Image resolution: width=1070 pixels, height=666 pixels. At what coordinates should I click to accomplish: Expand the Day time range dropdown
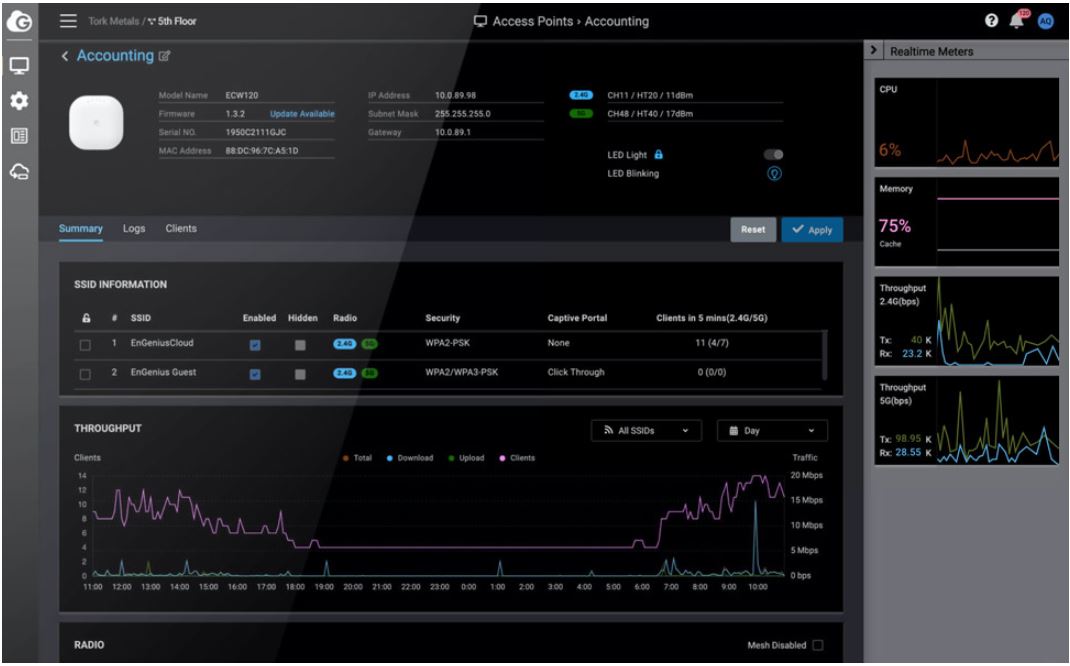pos(771,431)
